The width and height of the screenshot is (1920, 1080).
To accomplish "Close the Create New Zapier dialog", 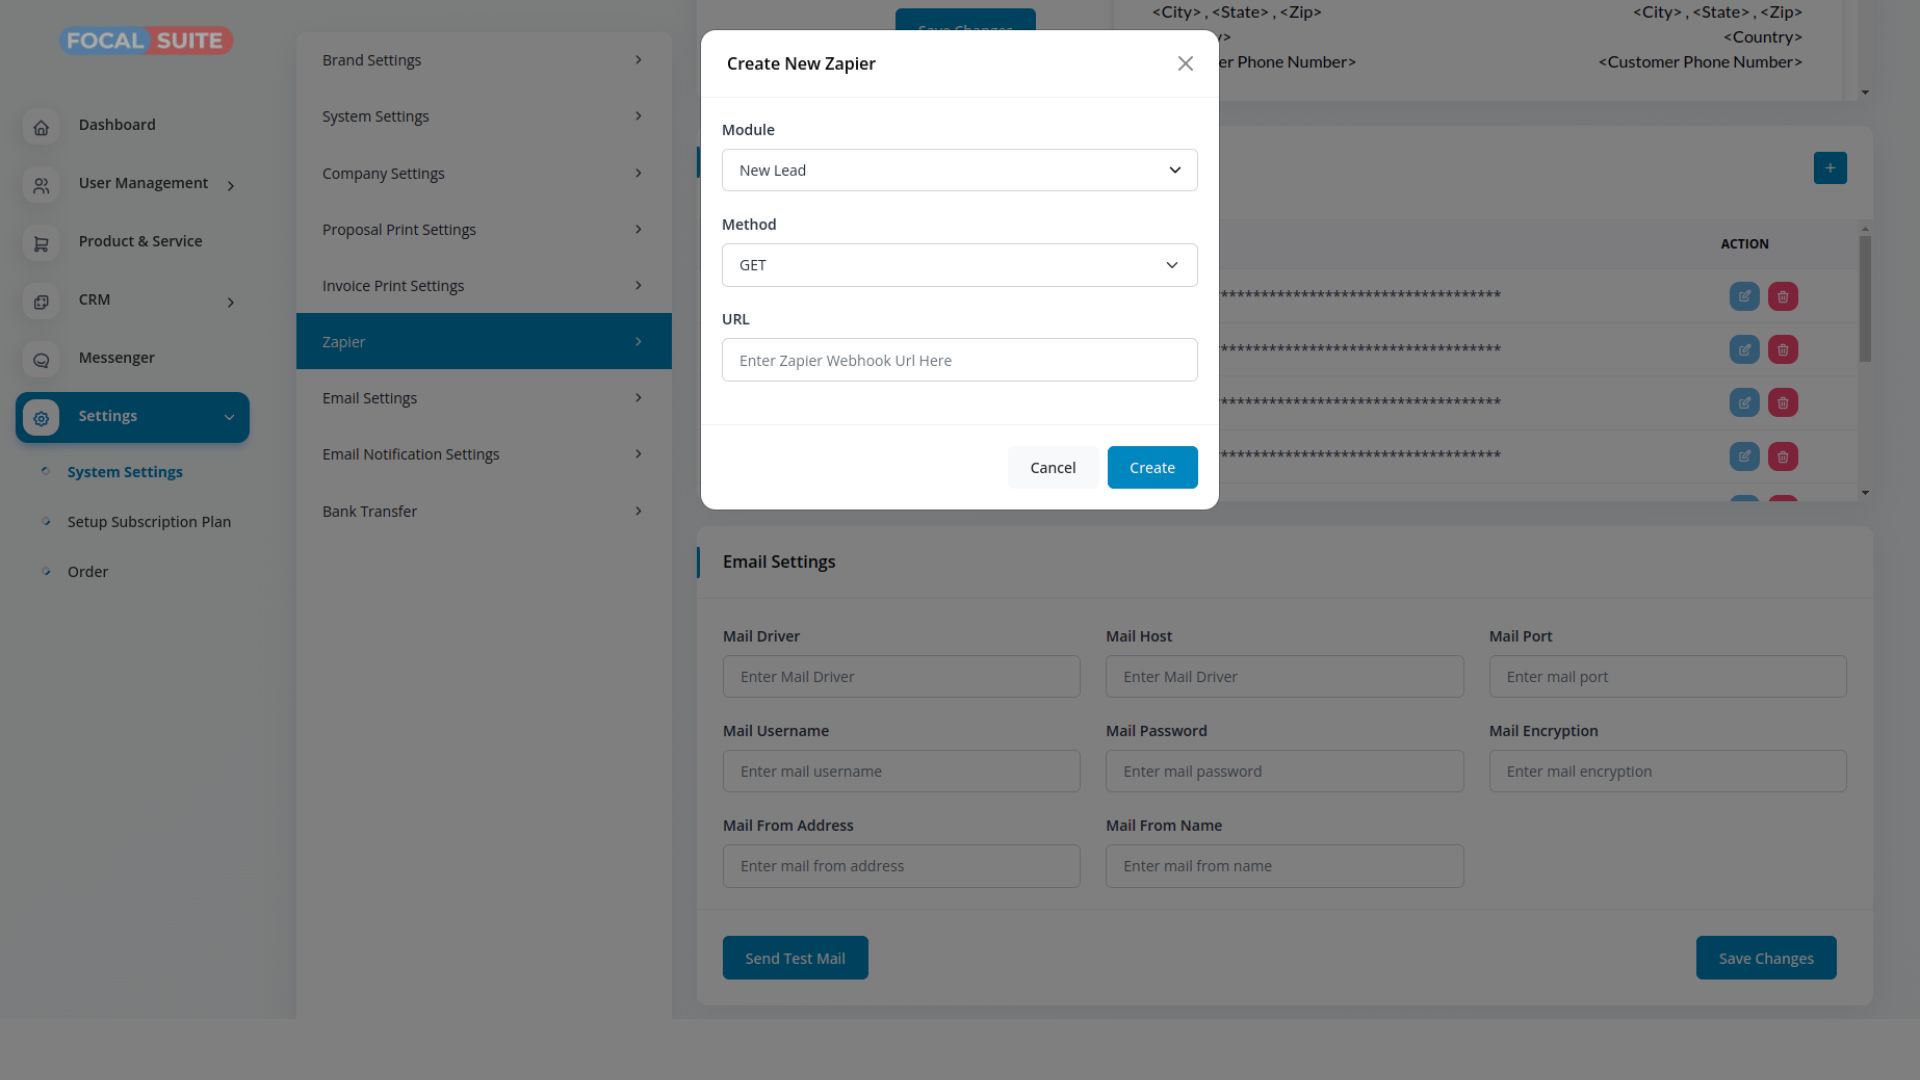I will pos(1185,64).
